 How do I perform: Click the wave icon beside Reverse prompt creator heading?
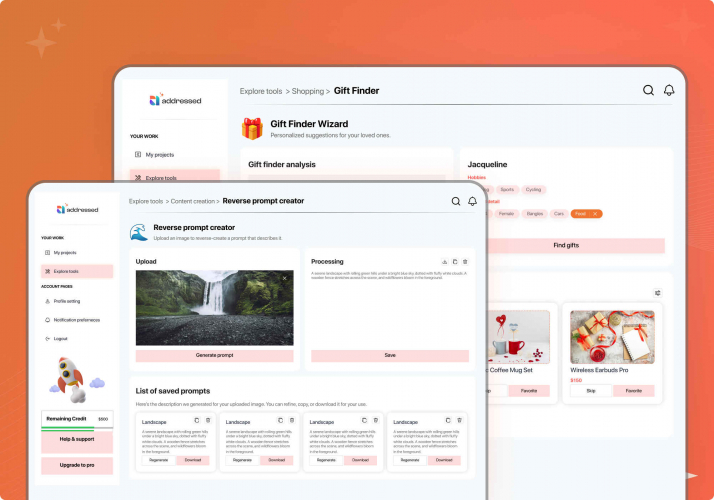click(138, 232)
